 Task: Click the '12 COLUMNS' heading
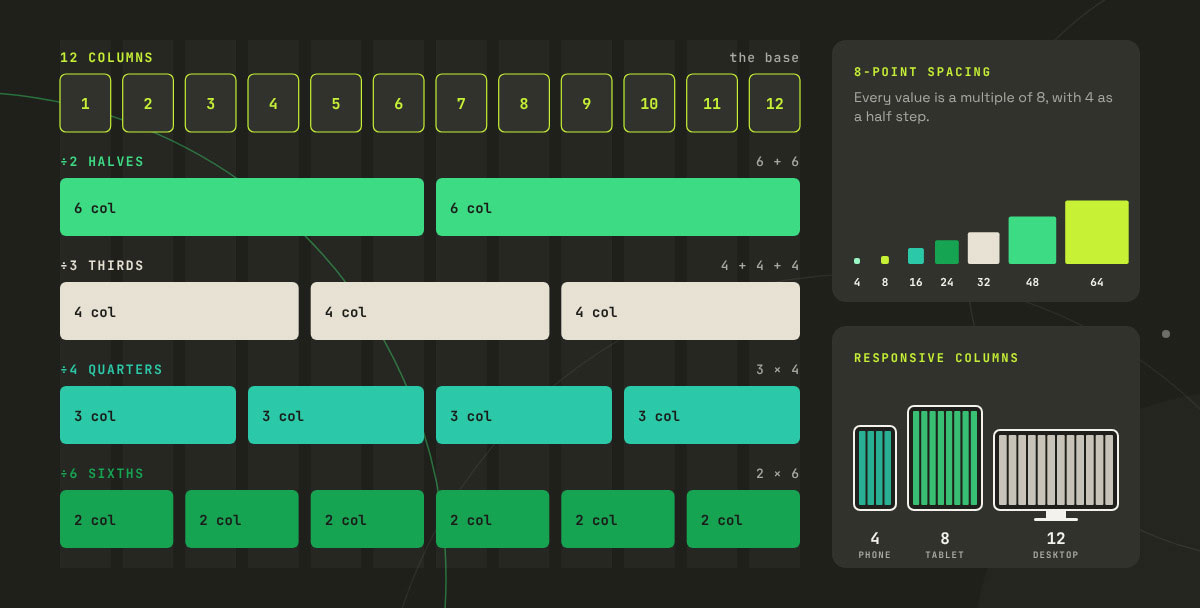pos(107,58)
